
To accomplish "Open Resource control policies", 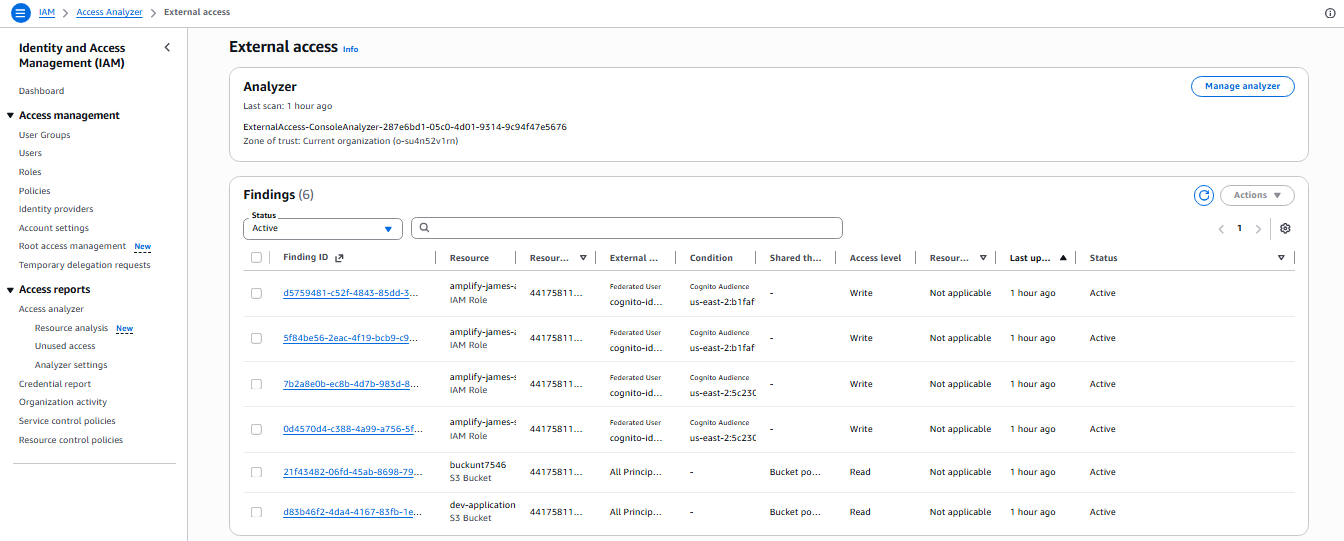I will coord(71,440).
